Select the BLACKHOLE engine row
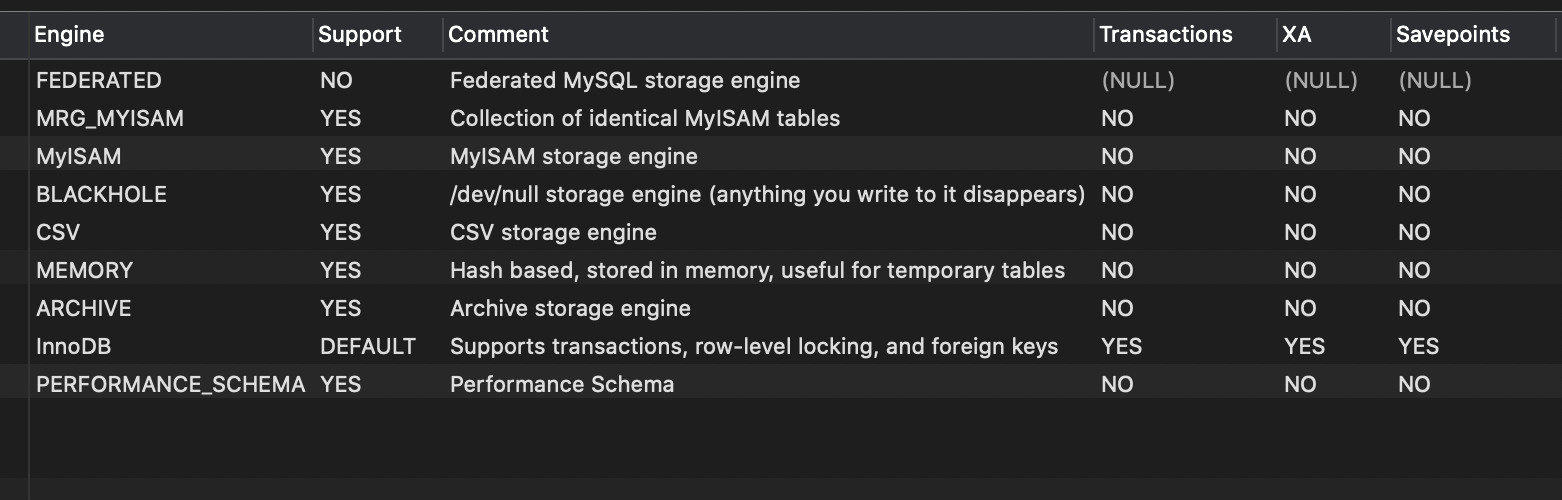This screenshot has height=500, width=1562. tap(780, 194)
